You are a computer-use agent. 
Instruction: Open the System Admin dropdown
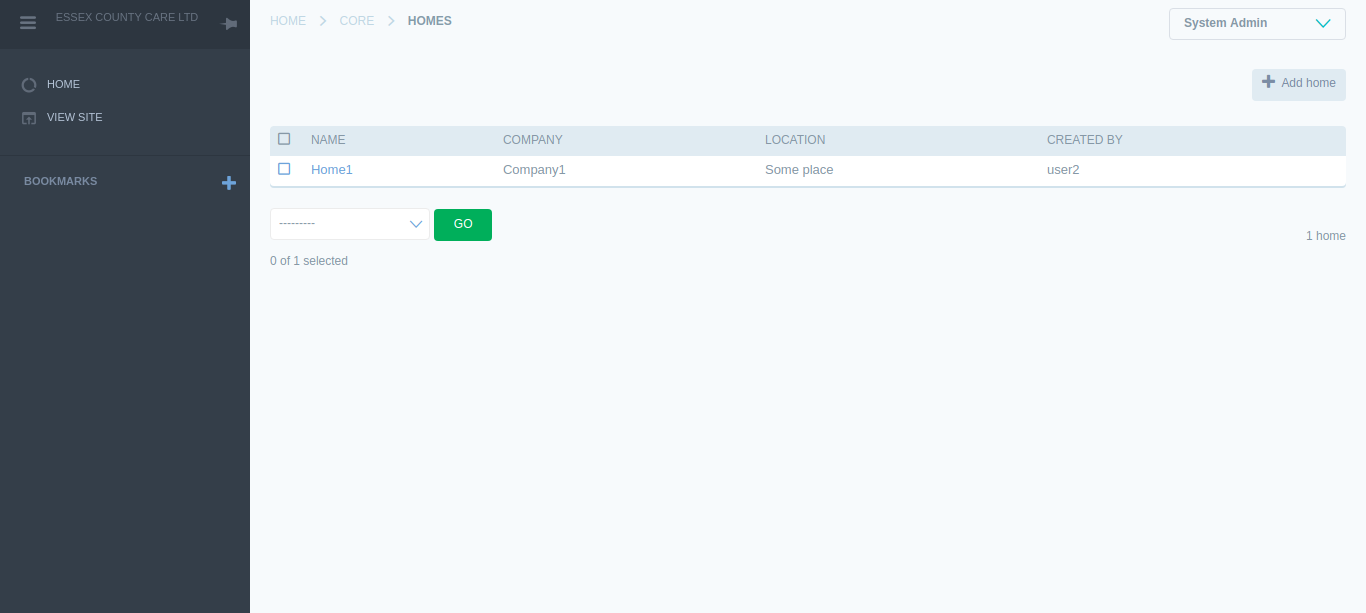pyautogui.click(x=1256, y=23)
